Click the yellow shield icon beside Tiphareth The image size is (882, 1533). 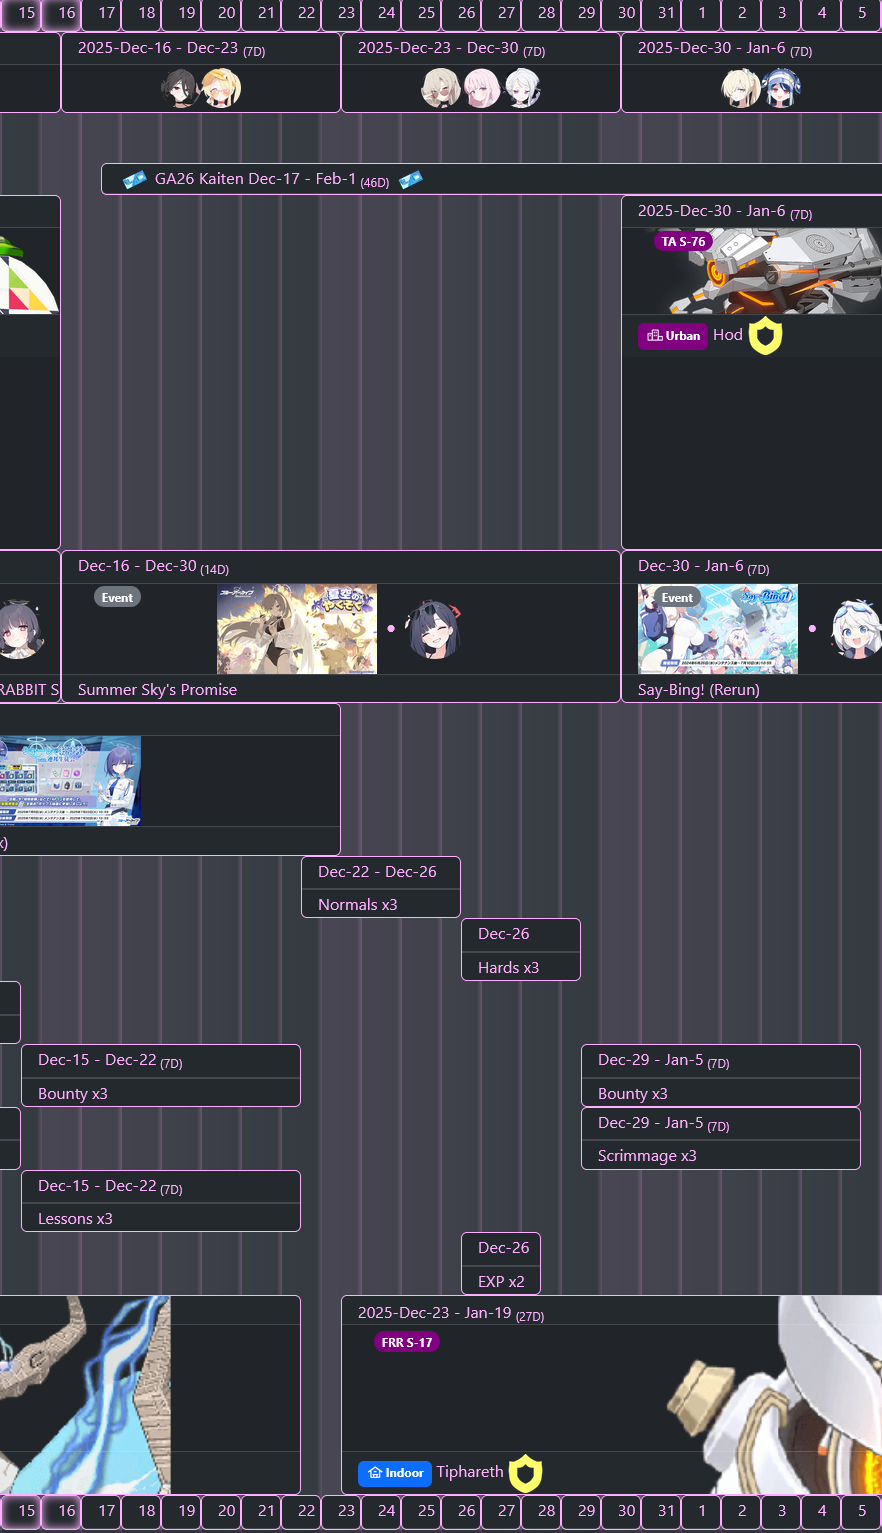point(525,1473)
